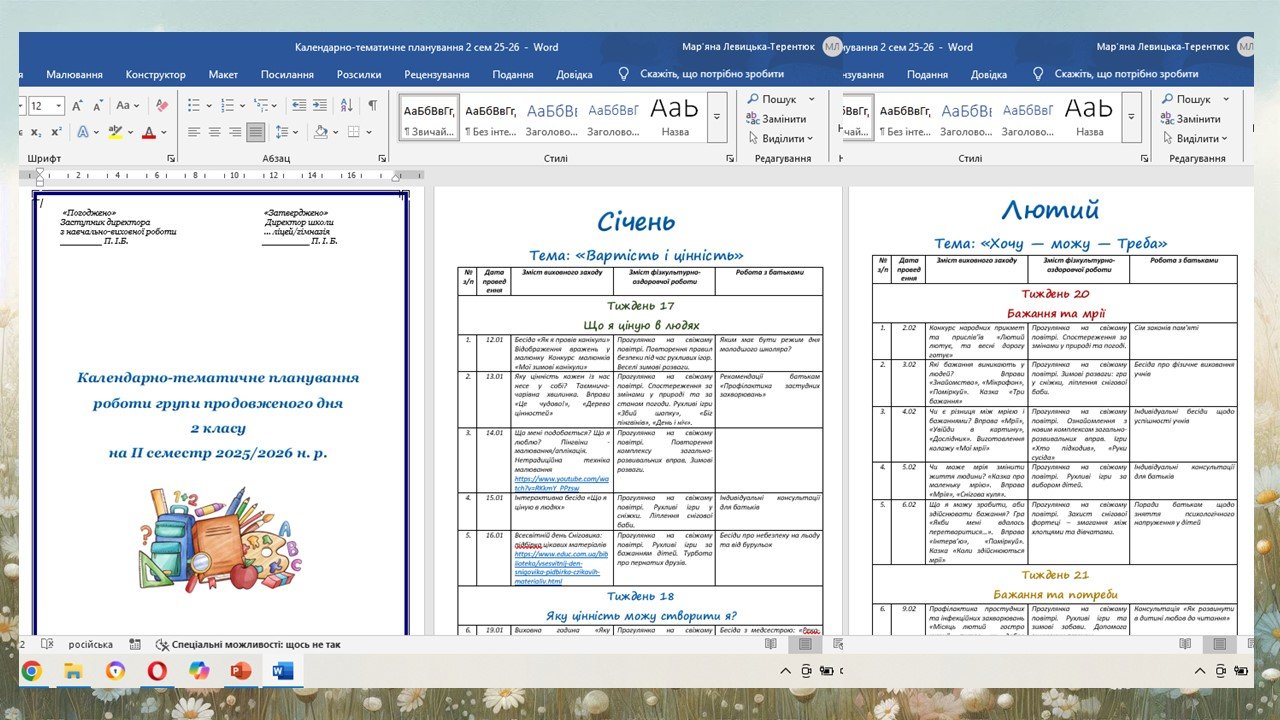Open the Конструктор ribbon tab
Screen dimensions: 1280x720
point(155,74)
